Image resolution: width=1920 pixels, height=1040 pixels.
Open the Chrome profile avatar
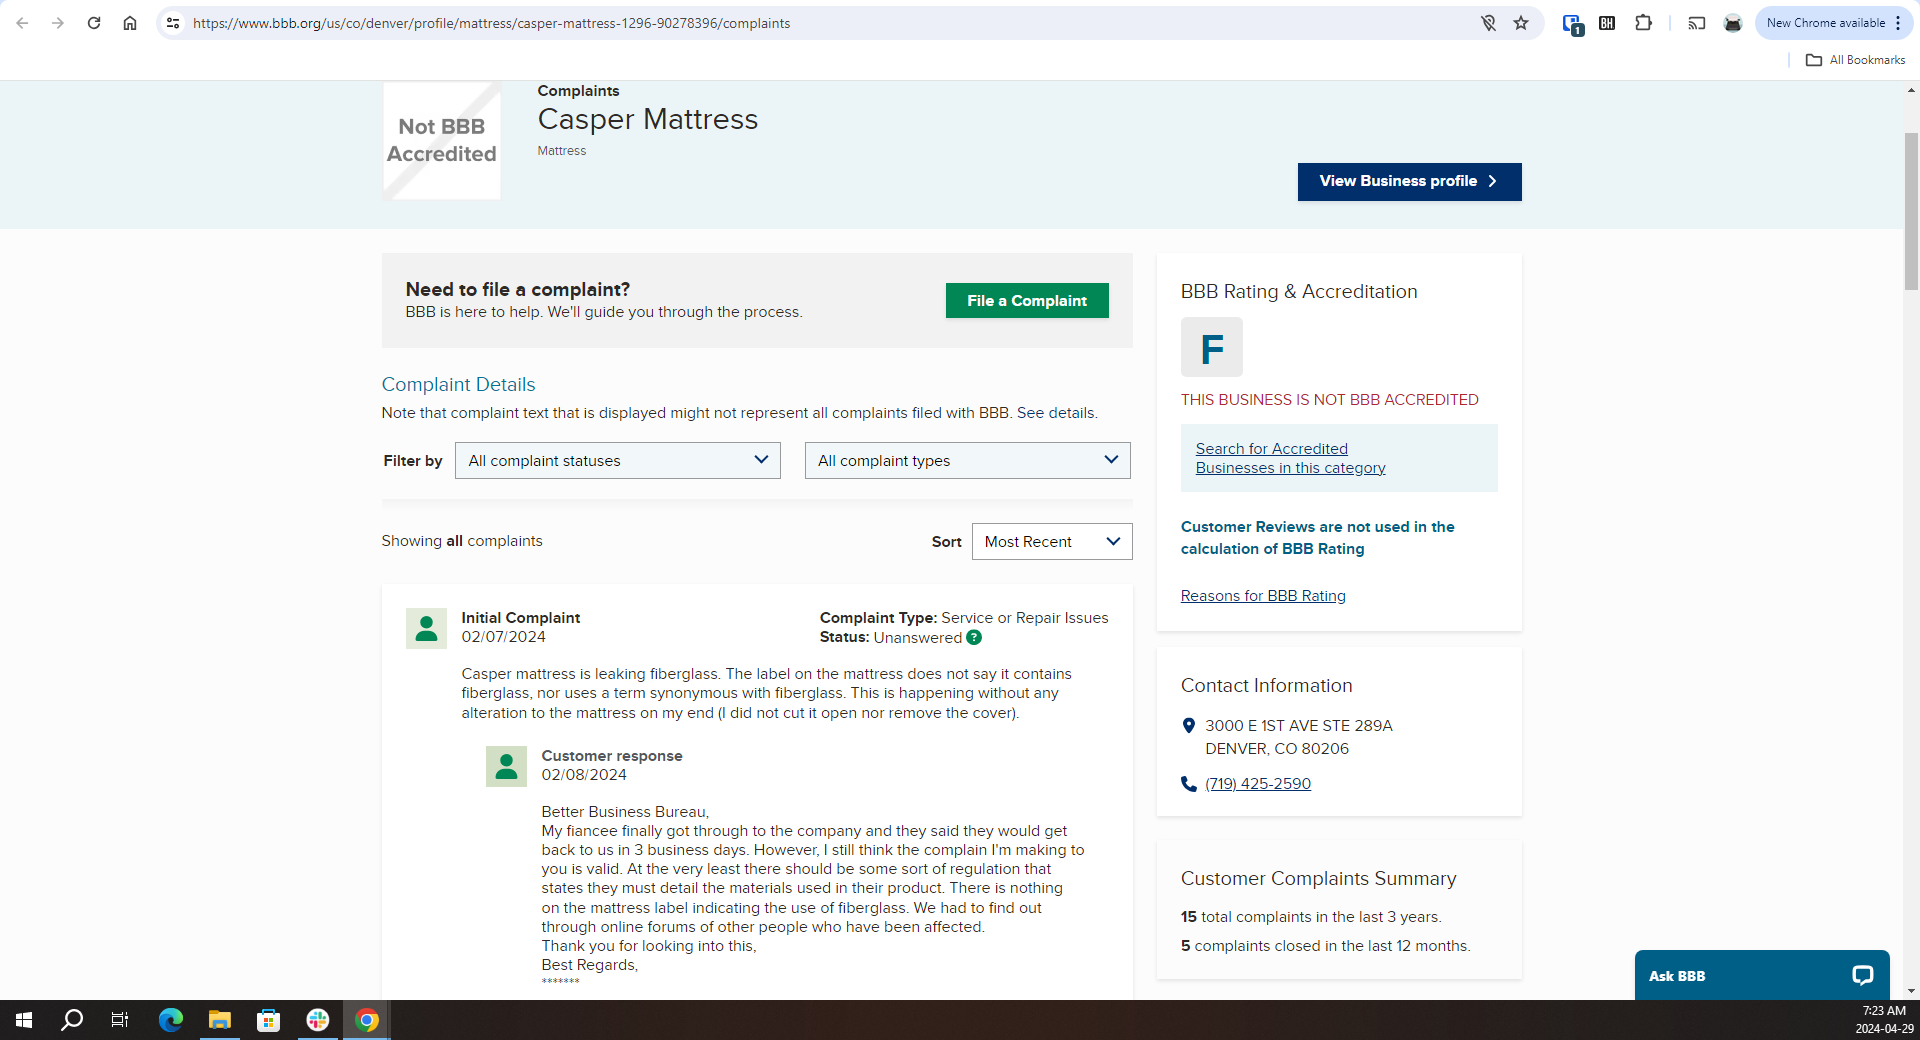click(x=1733, y=23)
